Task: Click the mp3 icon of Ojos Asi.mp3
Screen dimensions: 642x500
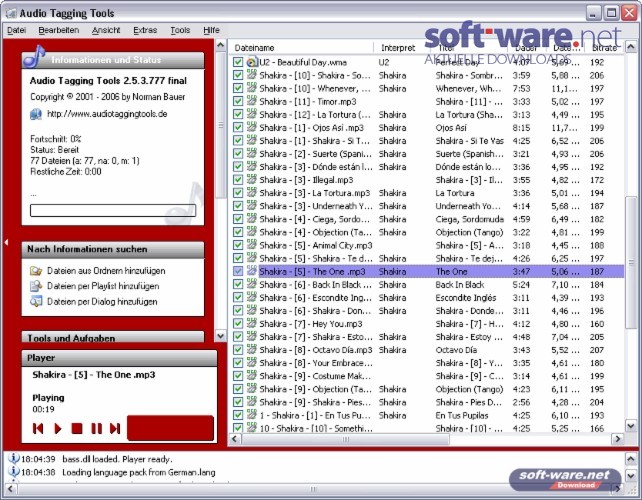Action: 252,127
